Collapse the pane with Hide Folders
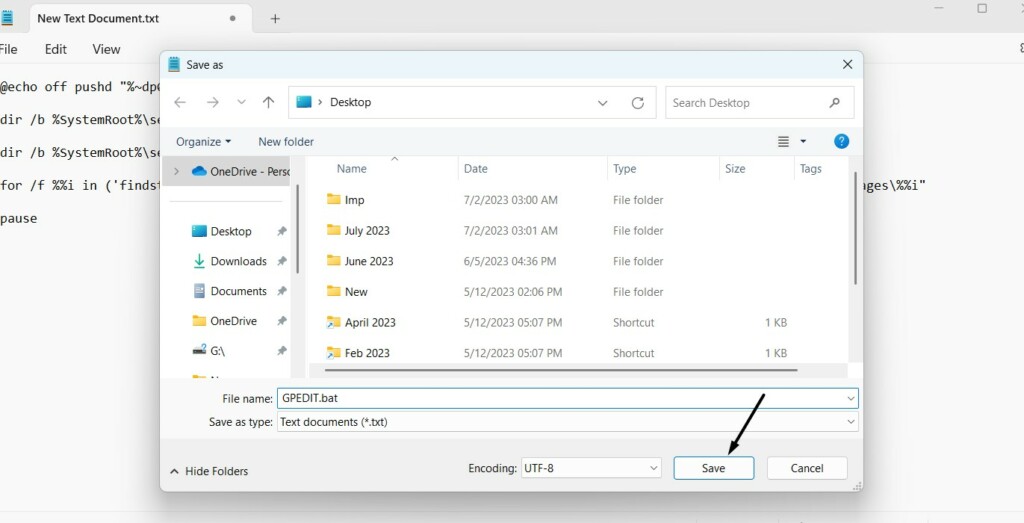Screen dimensions: 1024x523 208,471
